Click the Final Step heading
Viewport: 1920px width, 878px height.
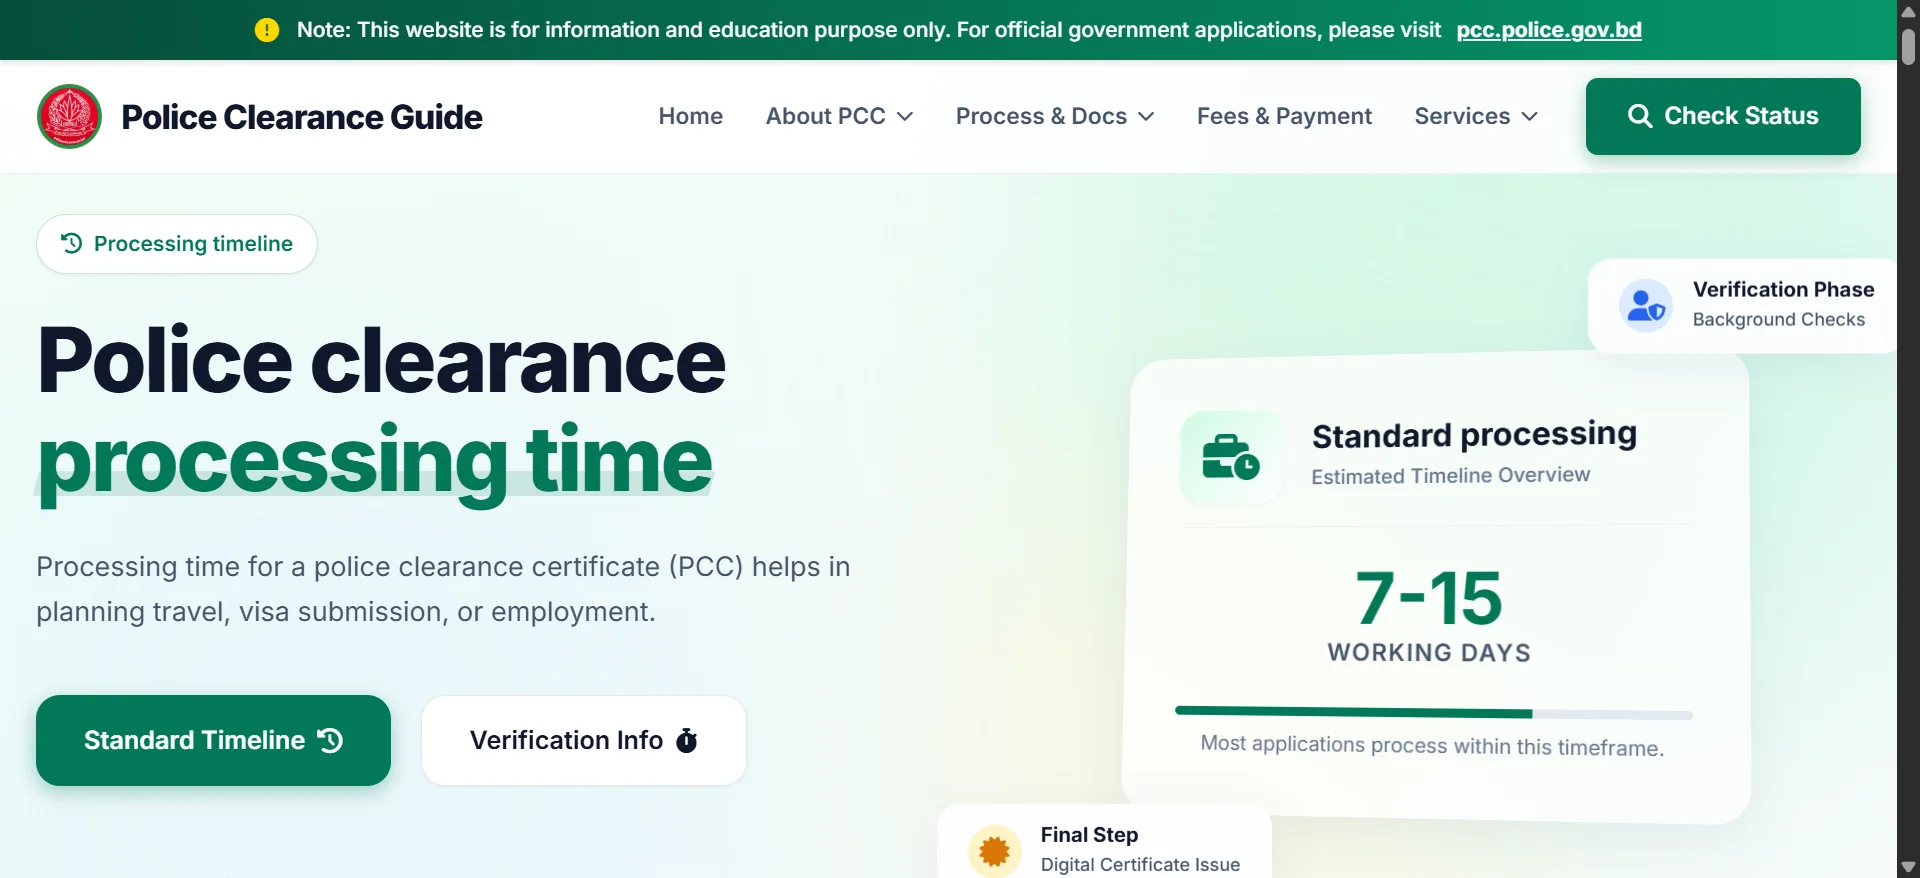(x=1089, y=834)
